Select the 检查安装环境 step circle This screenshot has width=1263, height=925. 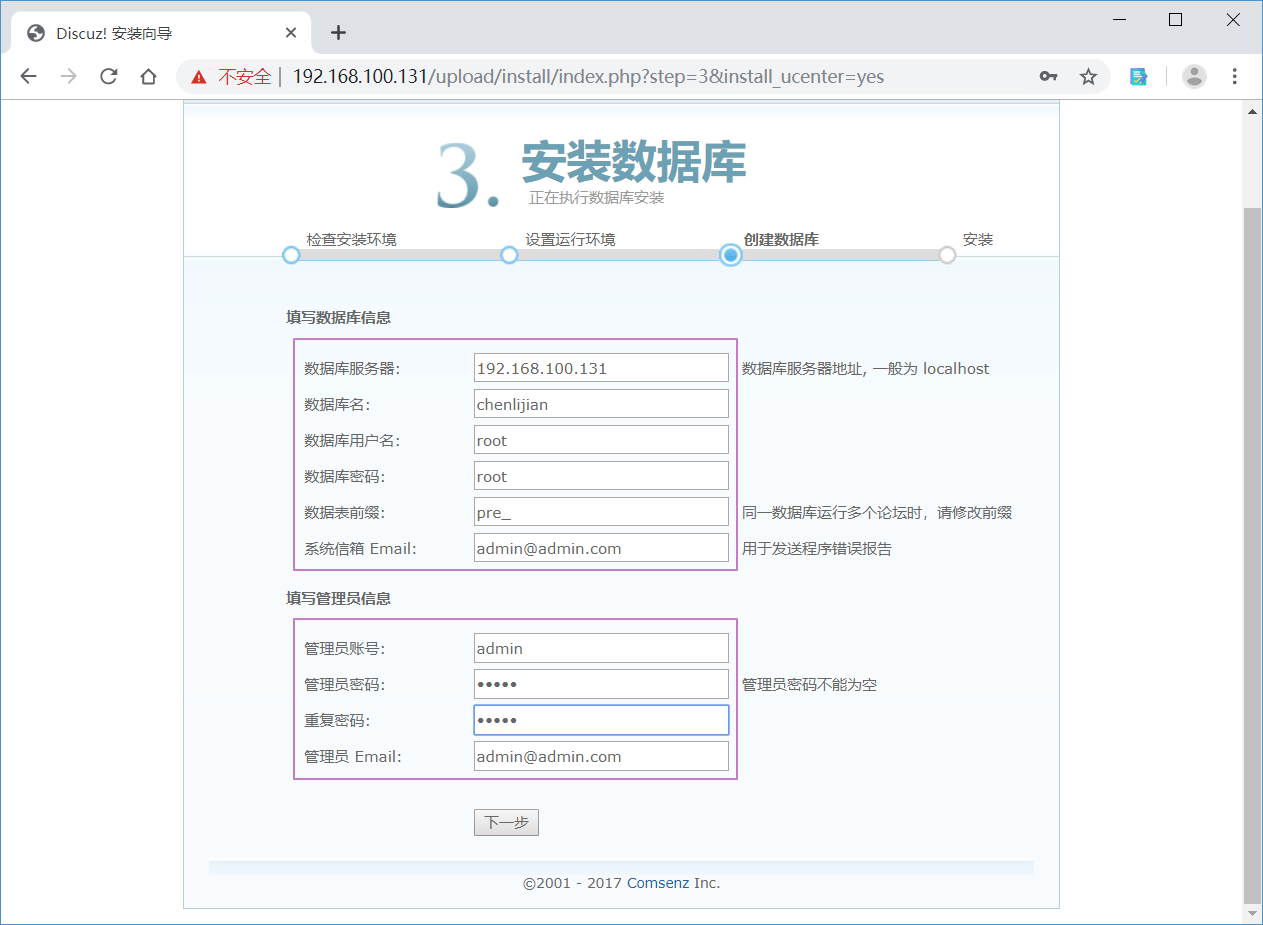(290, 255)
